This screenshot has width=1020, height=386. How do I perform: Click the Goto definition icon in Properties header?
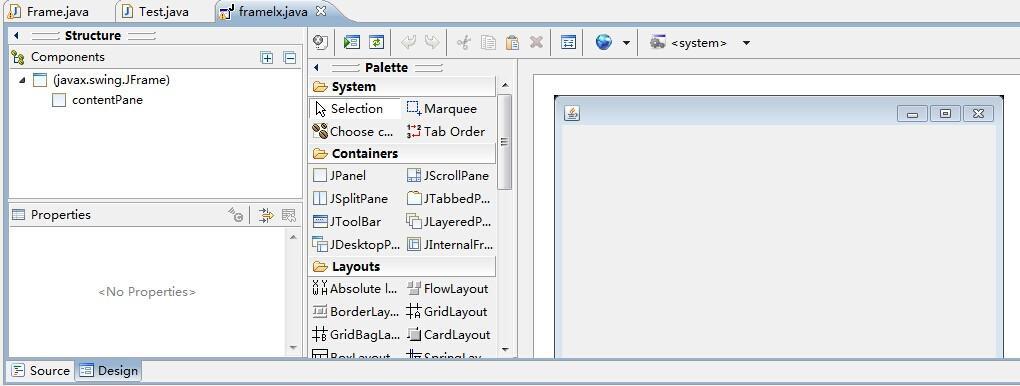(x=236, y=215)
